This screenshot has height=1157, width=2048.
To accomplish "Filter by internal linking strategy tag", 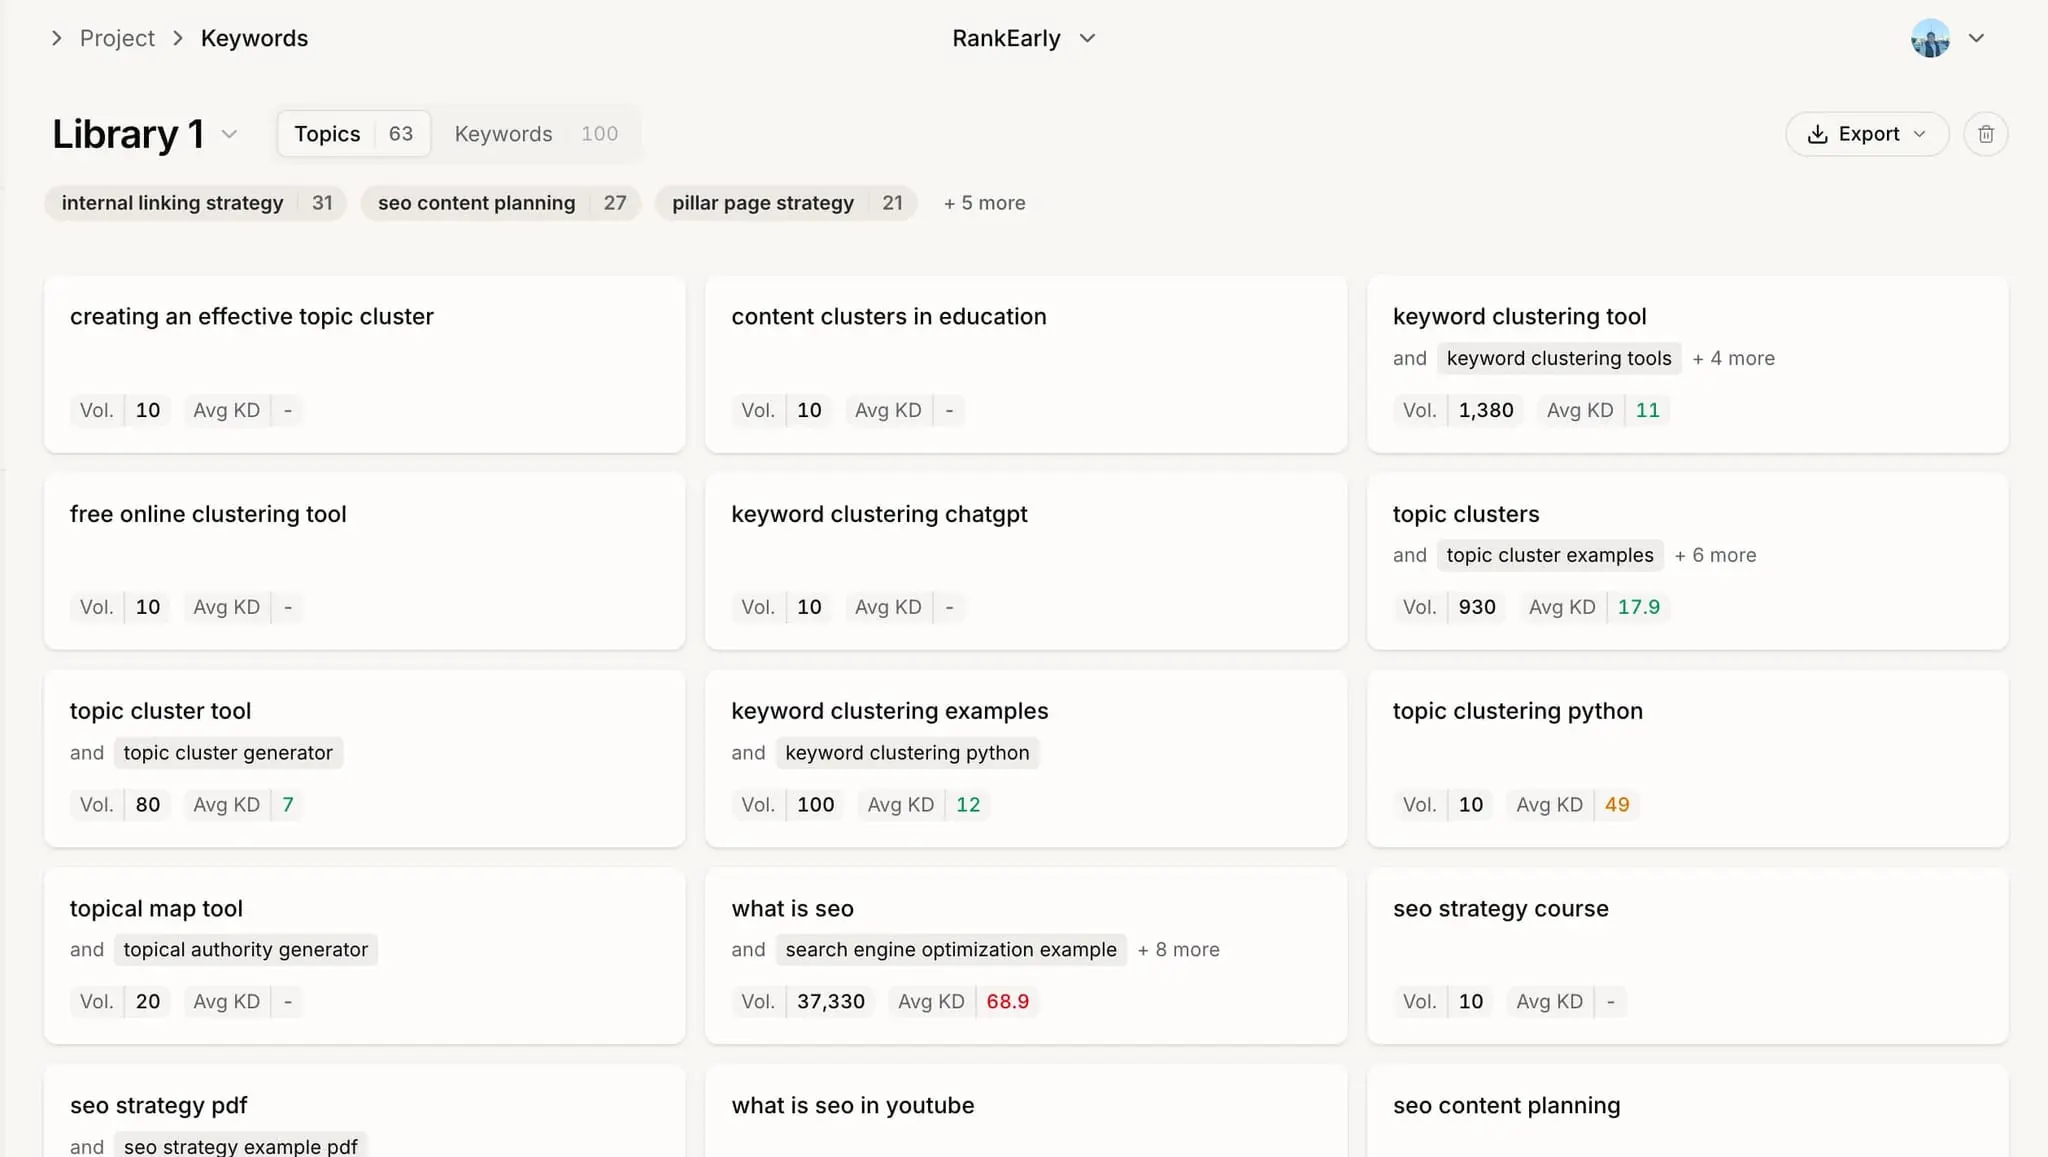I will [x=196, y=203].
